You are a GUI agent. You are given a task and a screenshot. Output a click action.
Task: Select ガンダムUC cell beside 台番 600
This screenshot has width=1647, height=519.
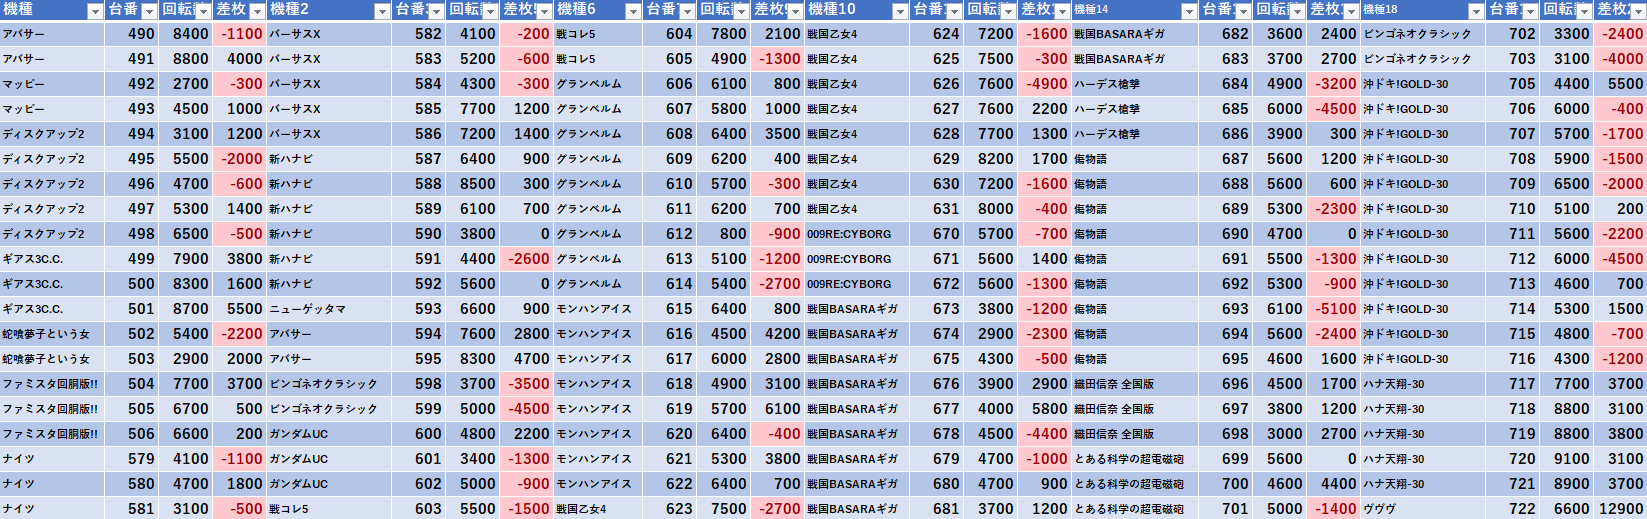(x=329, y=434)
